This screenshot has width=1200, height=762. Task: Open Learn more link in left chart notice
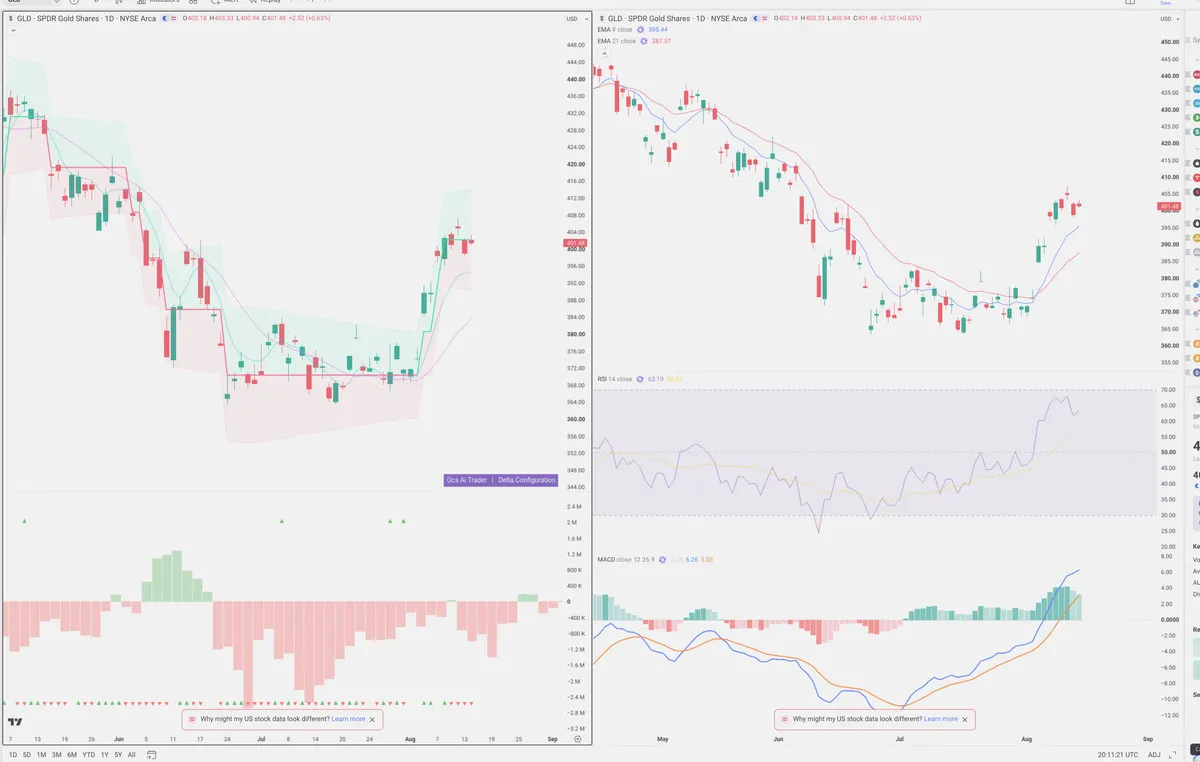348,719
